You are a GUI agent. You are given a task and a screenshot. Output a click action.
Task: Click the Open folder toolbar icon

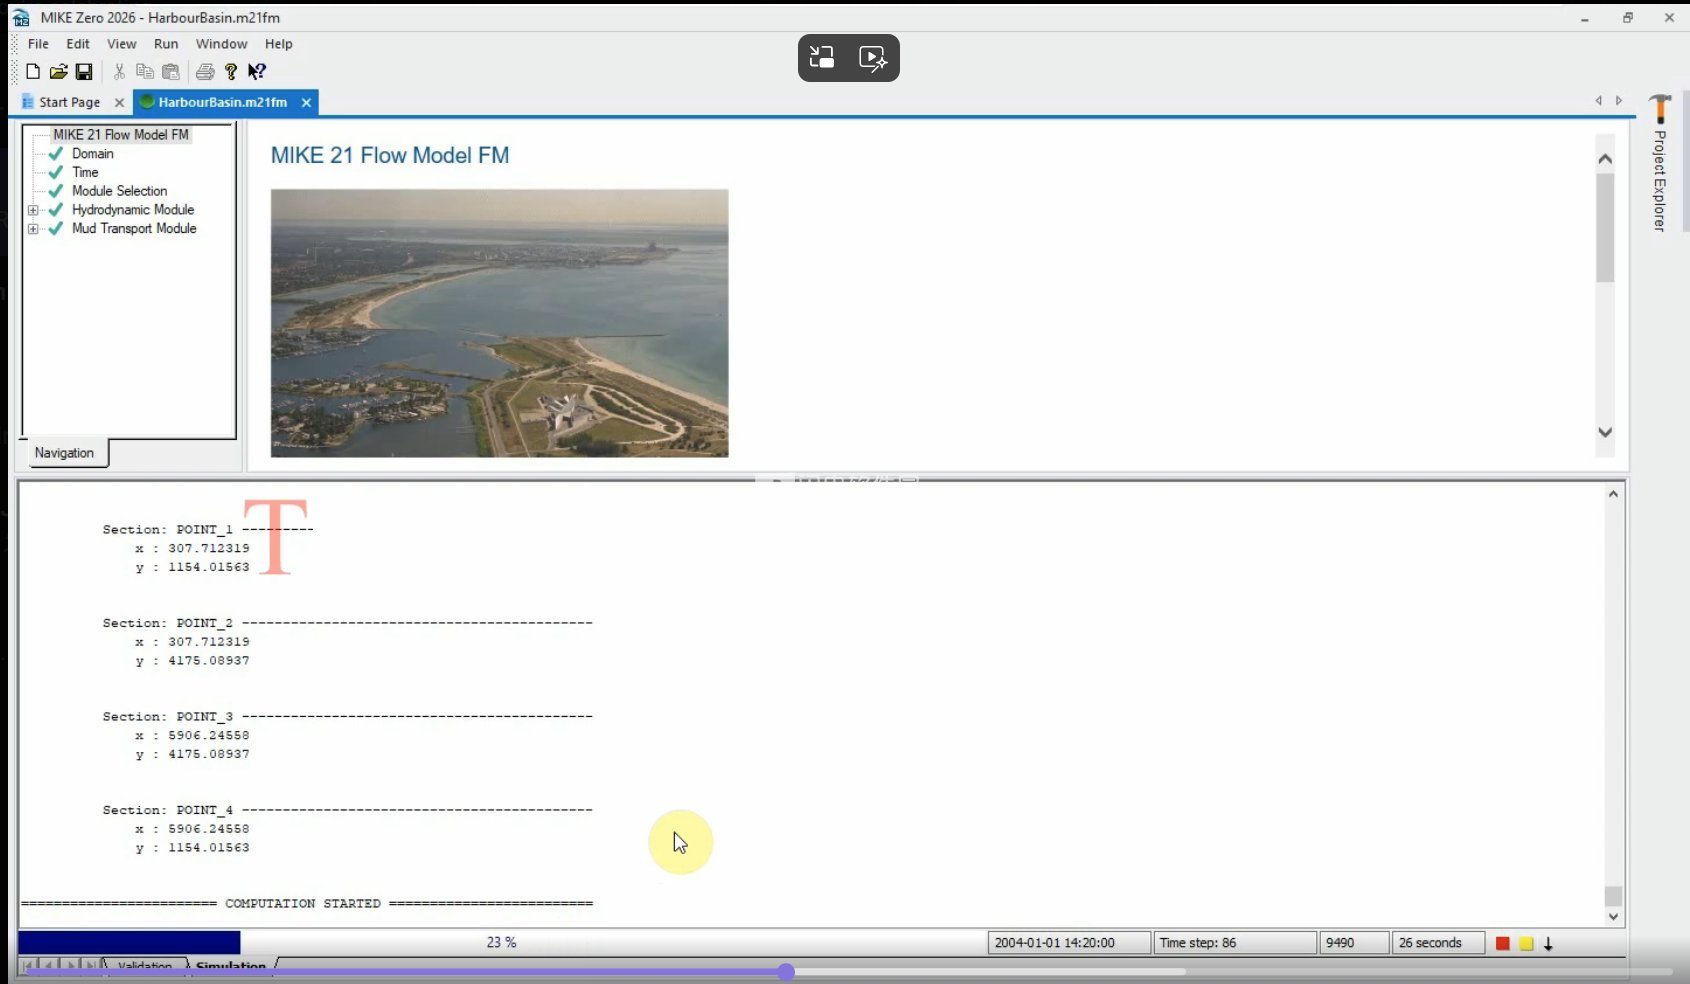tap(58, 72)
